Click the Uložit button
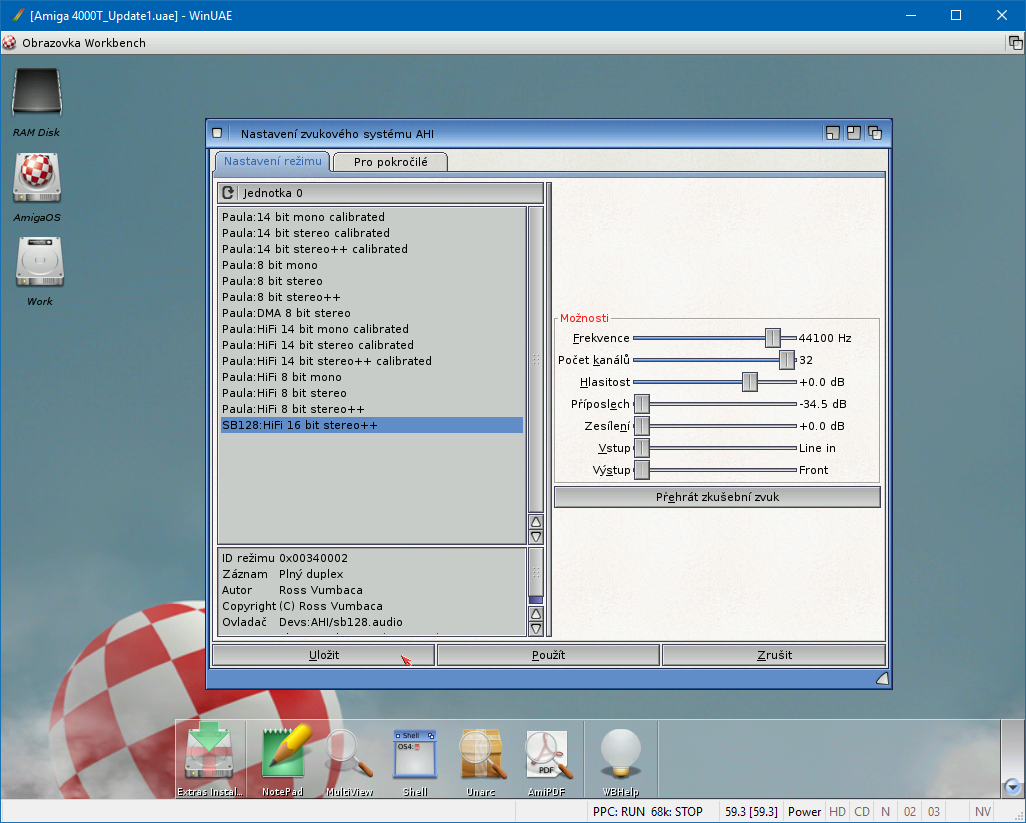 322,655
